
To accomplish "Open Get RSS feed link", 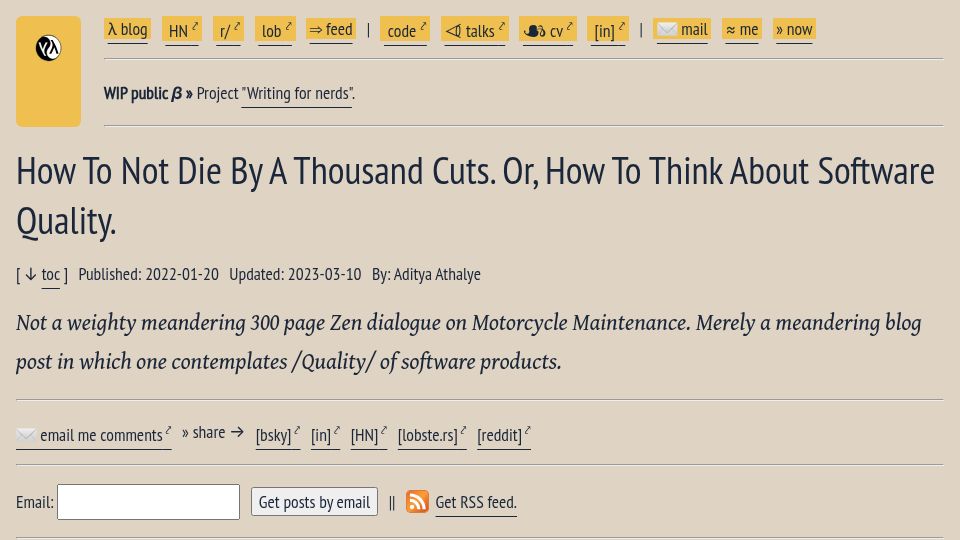I will click(x=476, y=502).
